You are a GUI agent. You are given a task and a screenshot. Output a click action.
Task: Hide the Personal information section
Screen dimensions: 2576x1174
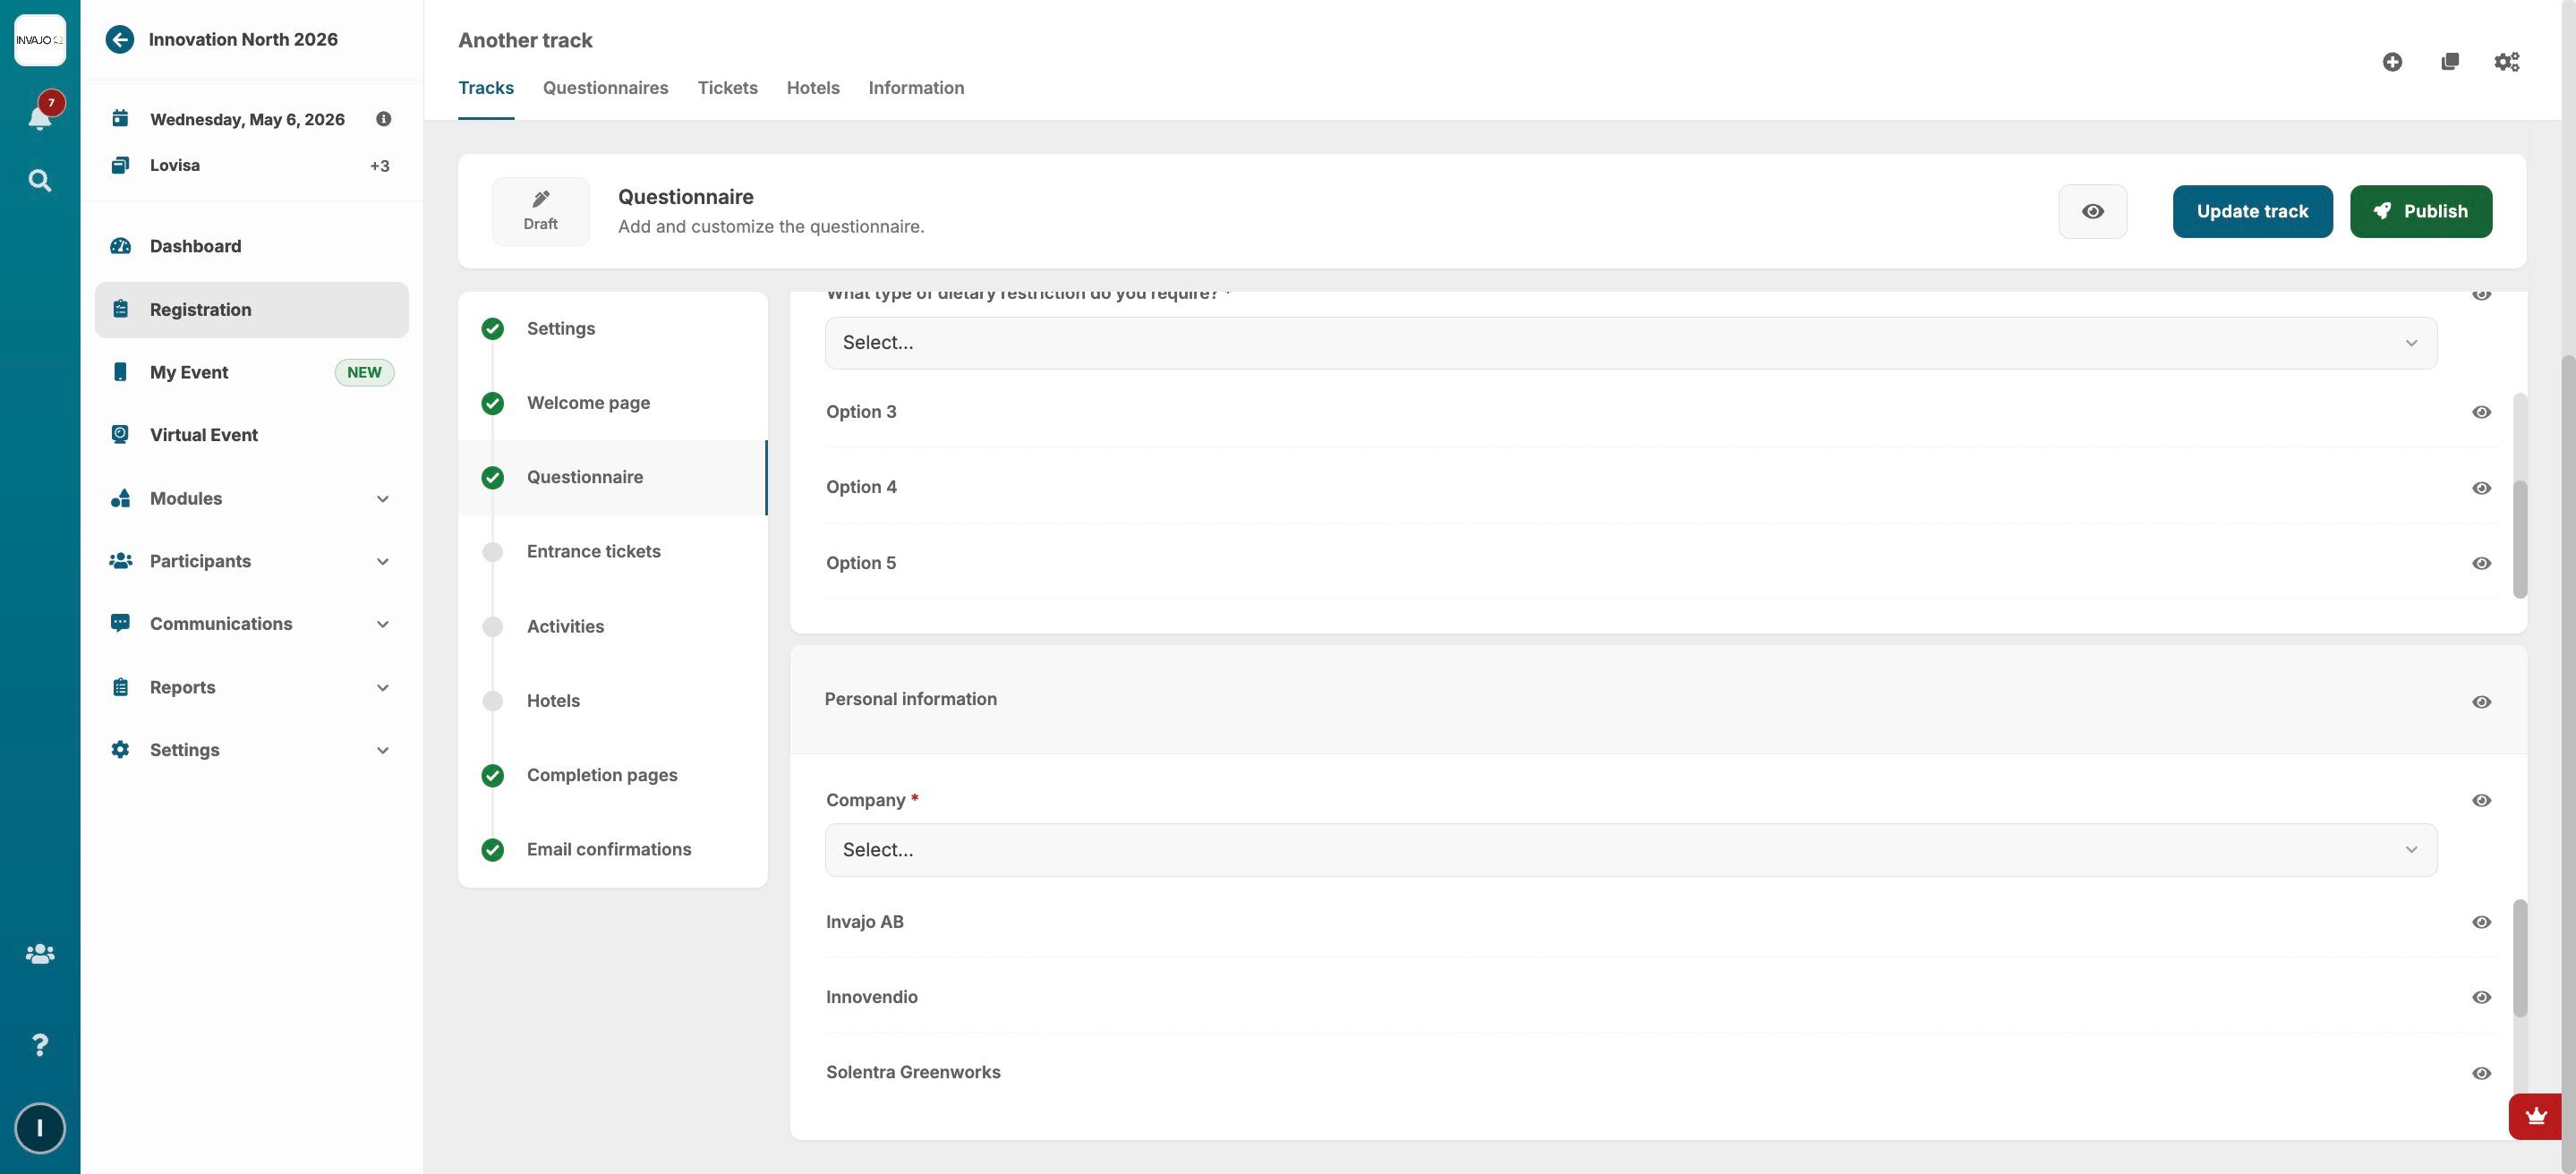(2481, 702)
